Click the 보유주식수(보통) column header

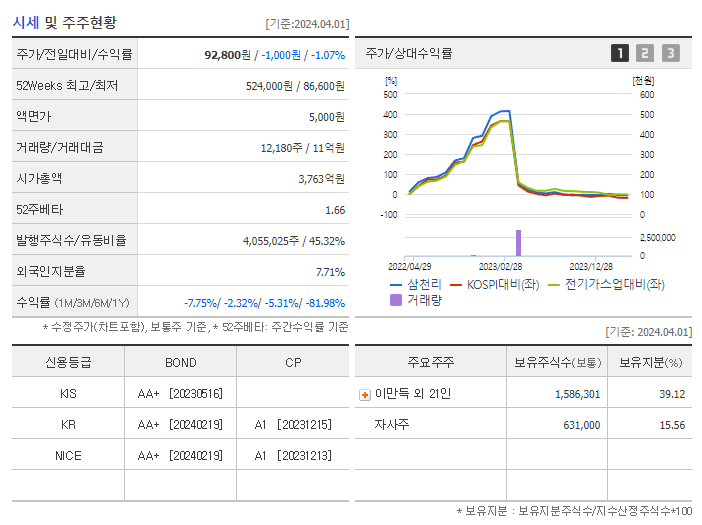click(x=557, y=362)
